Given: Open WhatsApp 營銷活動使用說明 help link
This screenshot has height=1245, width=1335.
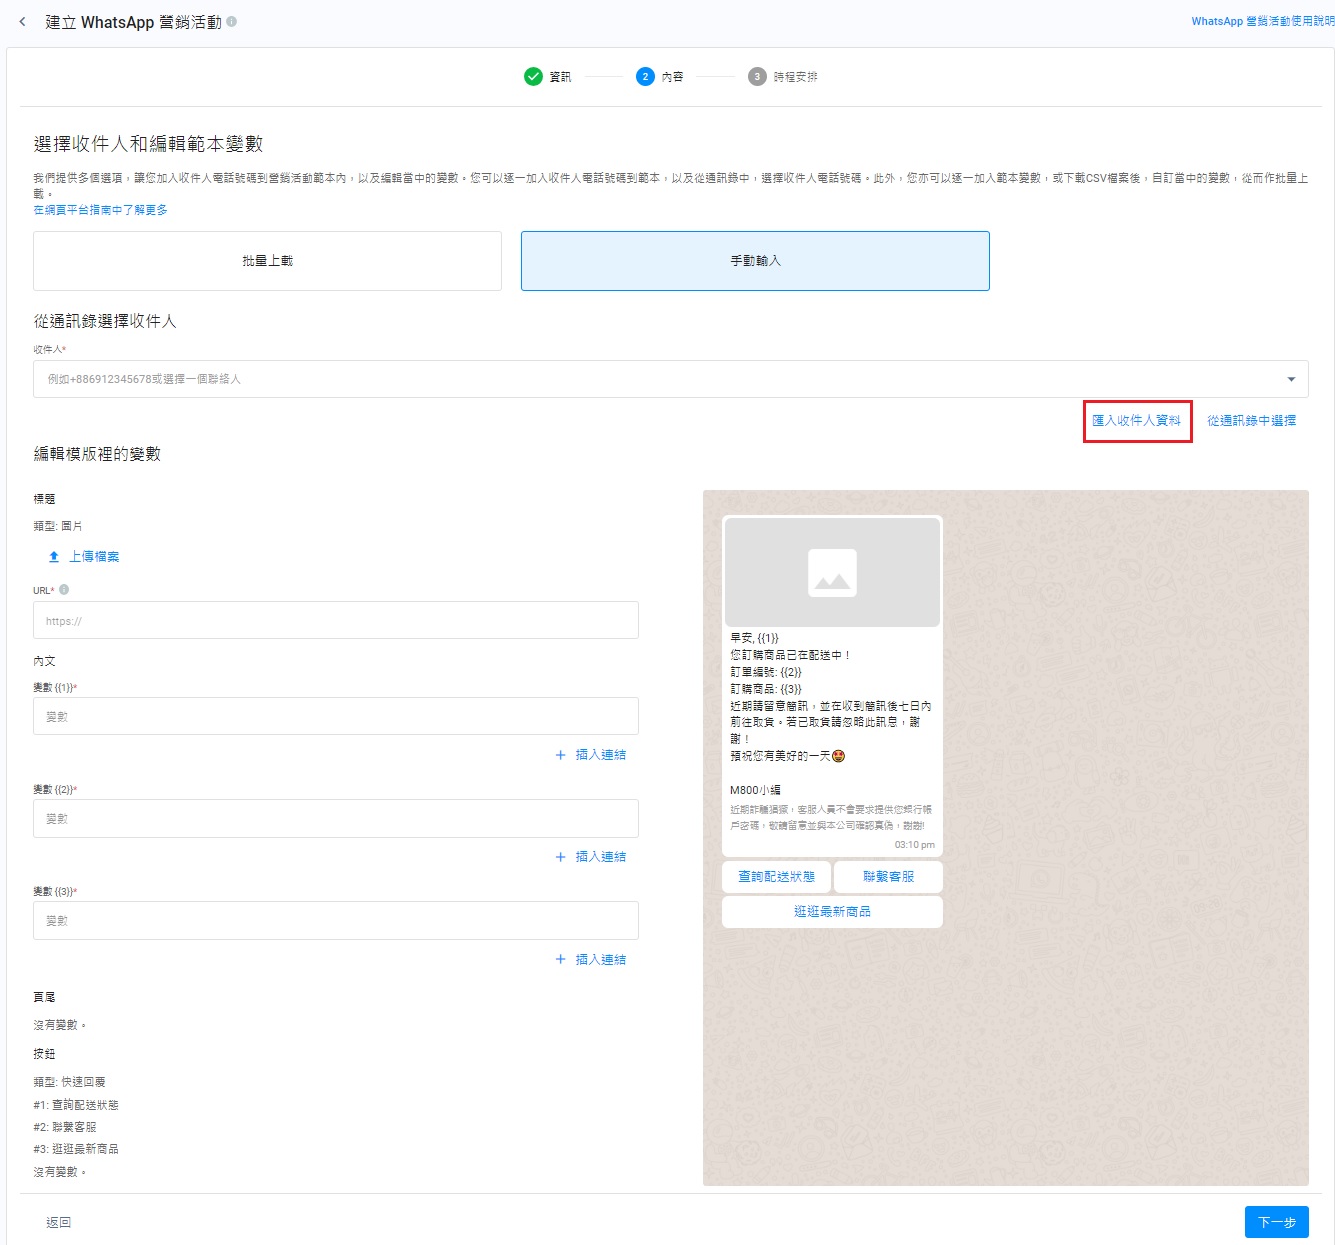Looking at the screenshot, I should (1262, 21).
